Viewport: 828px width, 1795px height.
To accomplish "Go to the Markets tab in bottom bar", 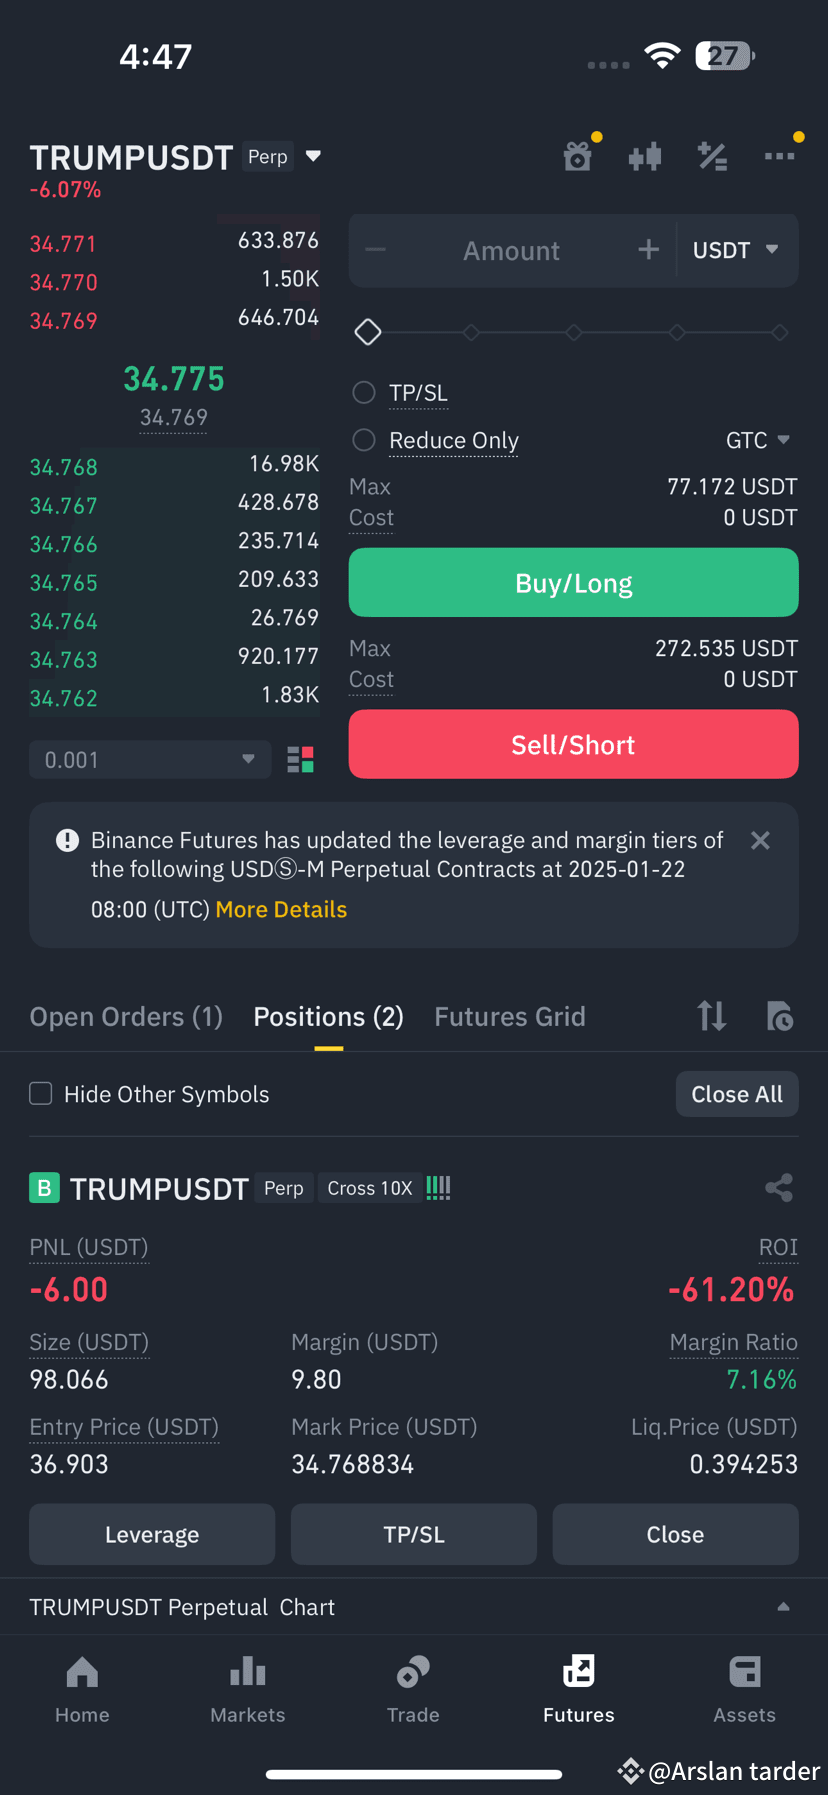I will pyautogui.click(x=248, y=1690).
